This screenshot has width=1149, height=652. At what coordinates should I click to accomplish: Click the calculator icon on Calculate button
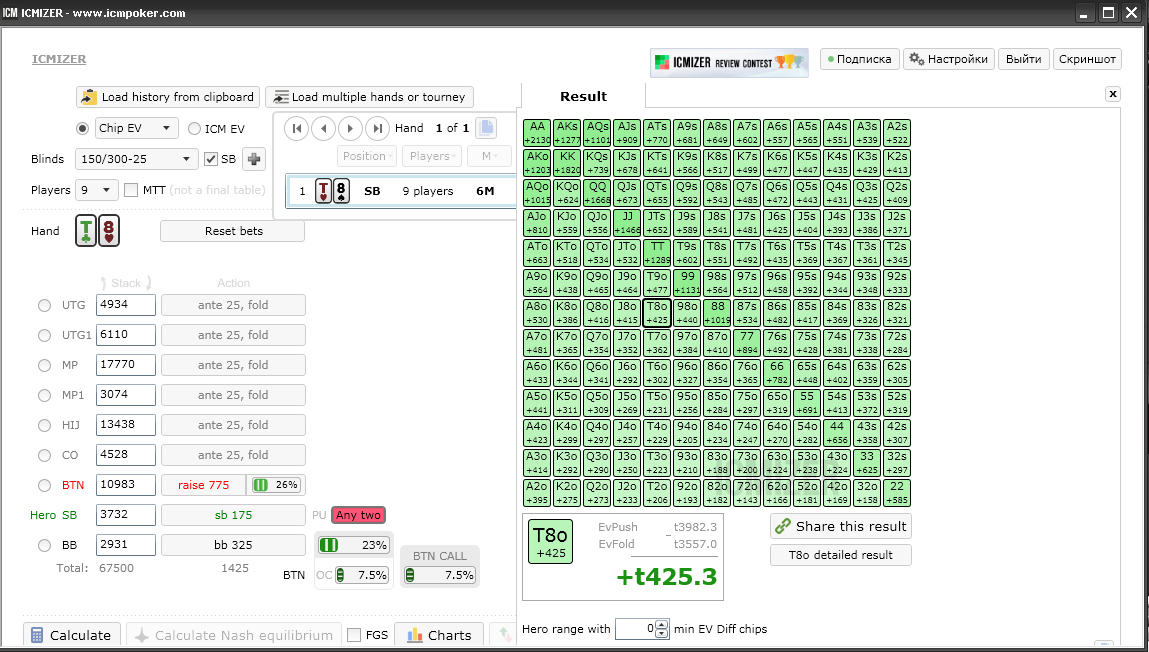point(37,635)
